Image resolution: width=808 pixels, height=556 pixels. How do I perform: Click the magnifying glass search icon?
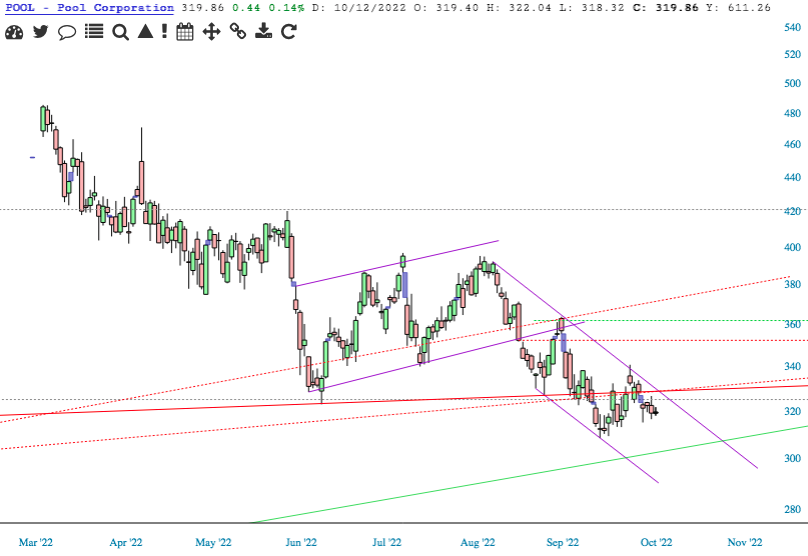tap(121, 32)
